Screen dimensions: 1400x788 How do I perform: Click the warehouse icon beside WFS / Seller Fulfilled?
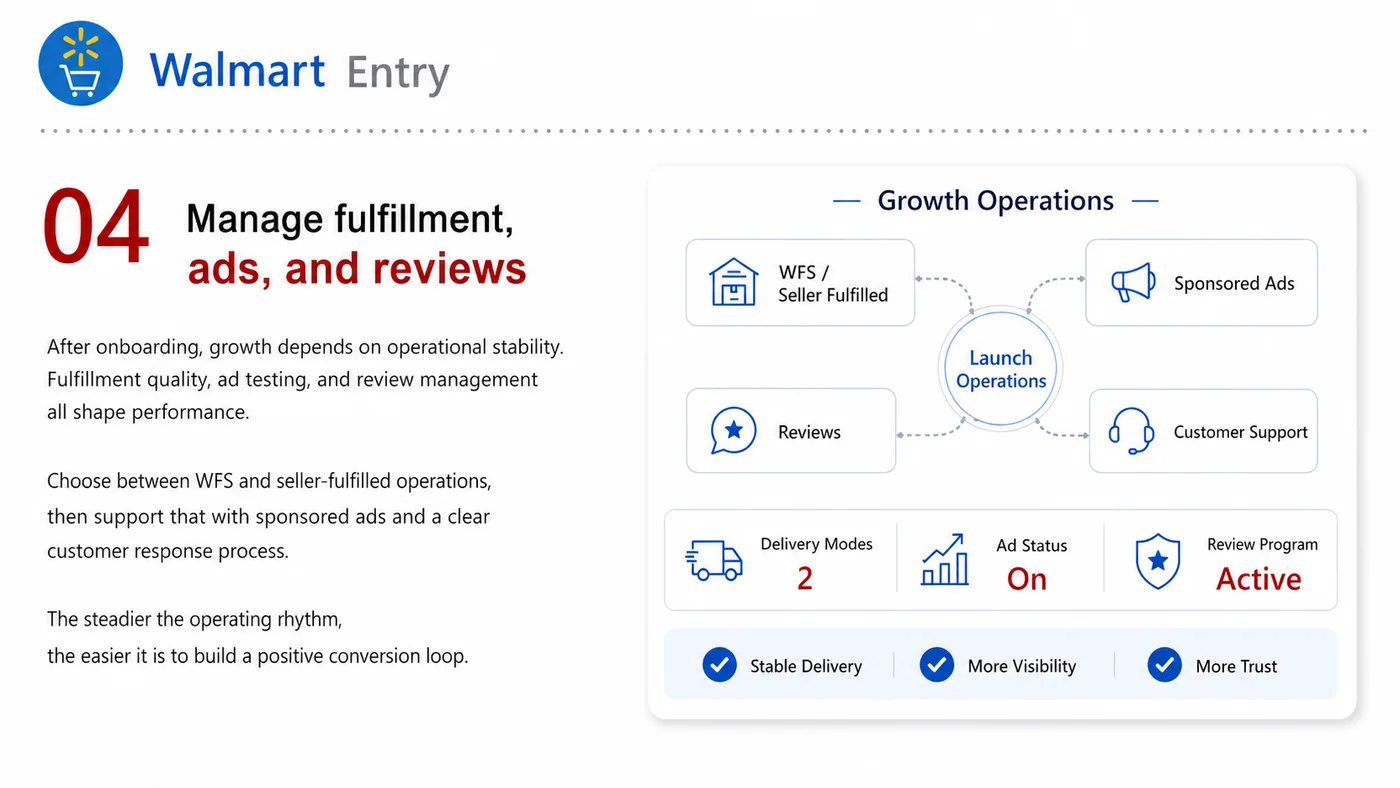[x=733, y=282]
